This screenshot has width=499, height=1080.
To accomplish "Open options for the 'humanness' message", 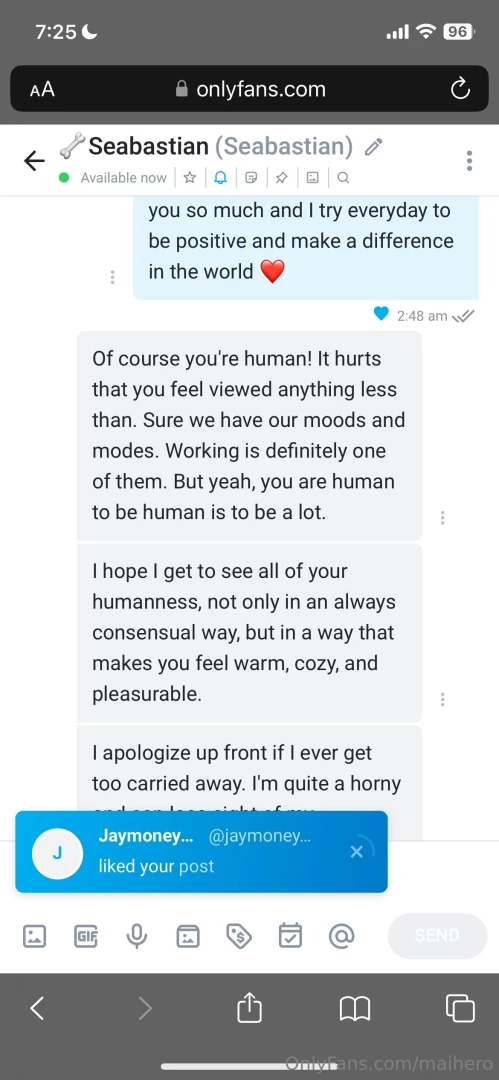I will click(442, 699).
